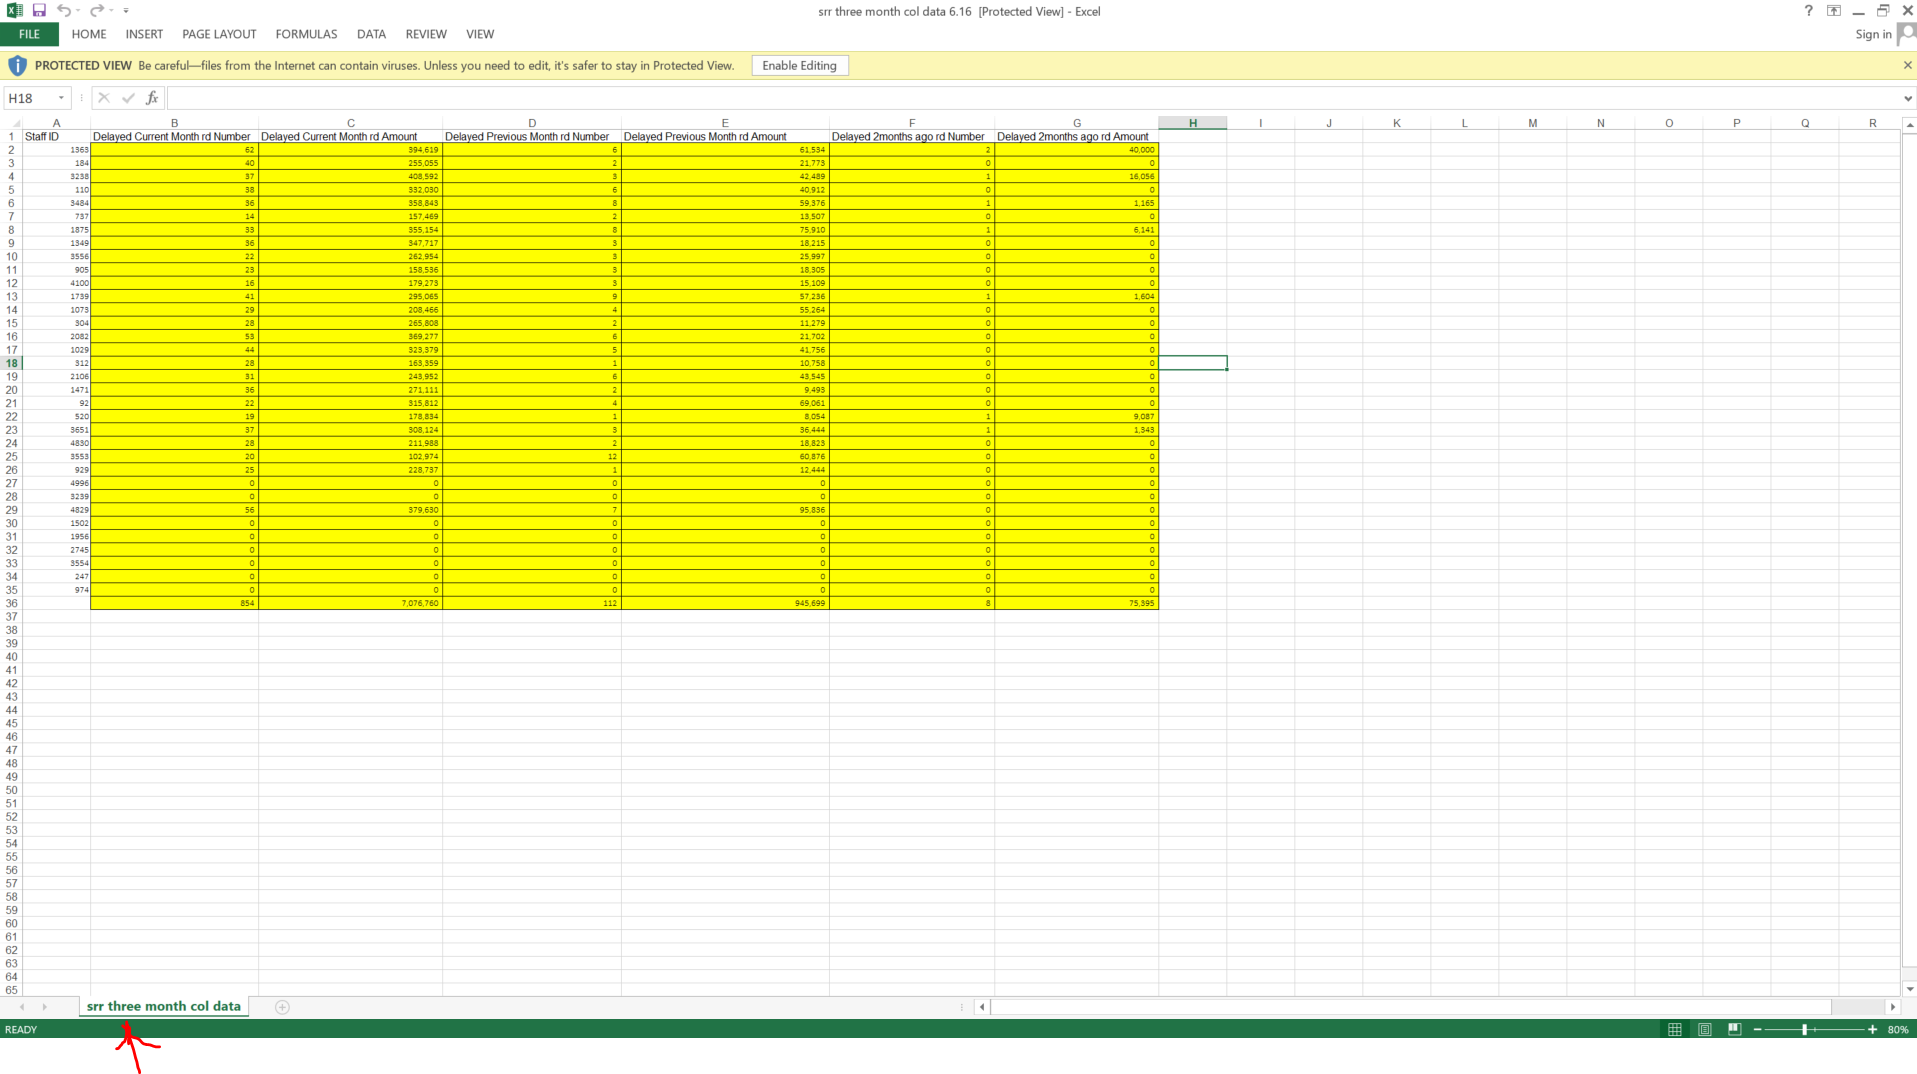Click the Save icon in Quick Access Toolbar

[x=39, y=11]
